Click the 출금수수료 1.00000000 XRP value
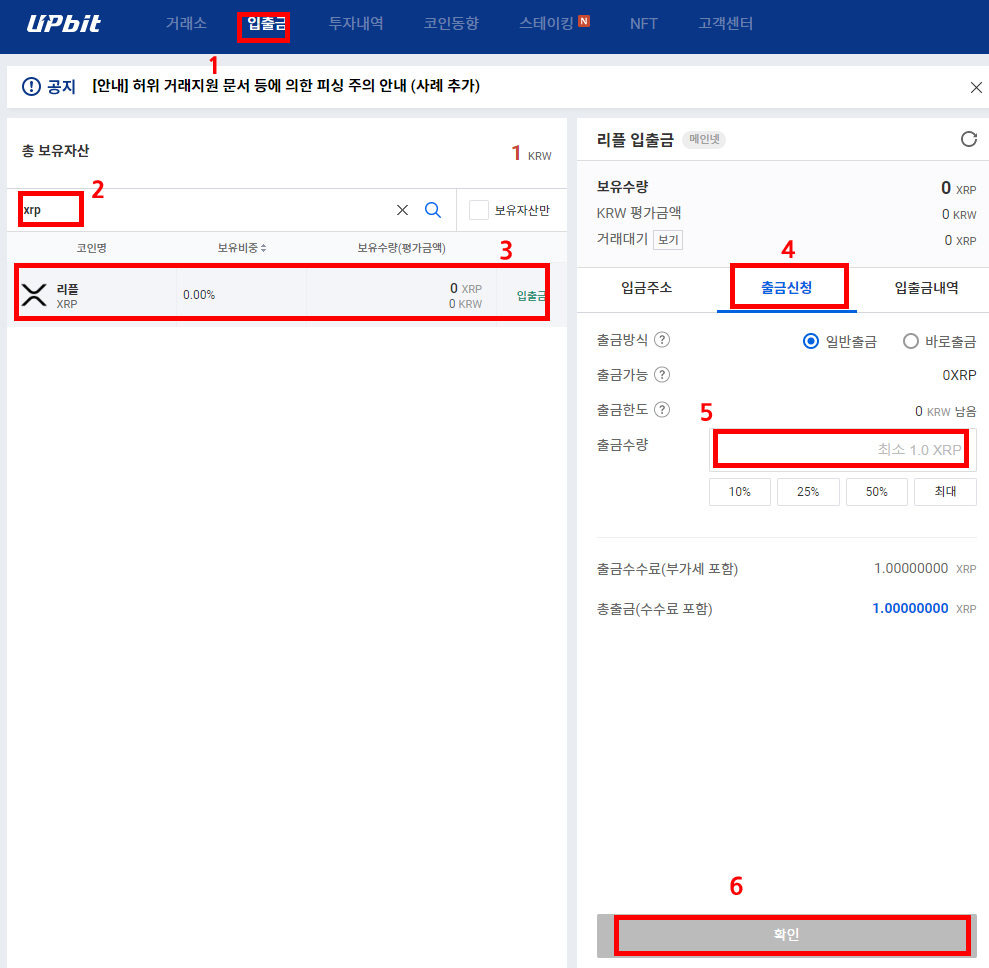The image size is (989, 968). pyautogui.click(x=925, y=569)
